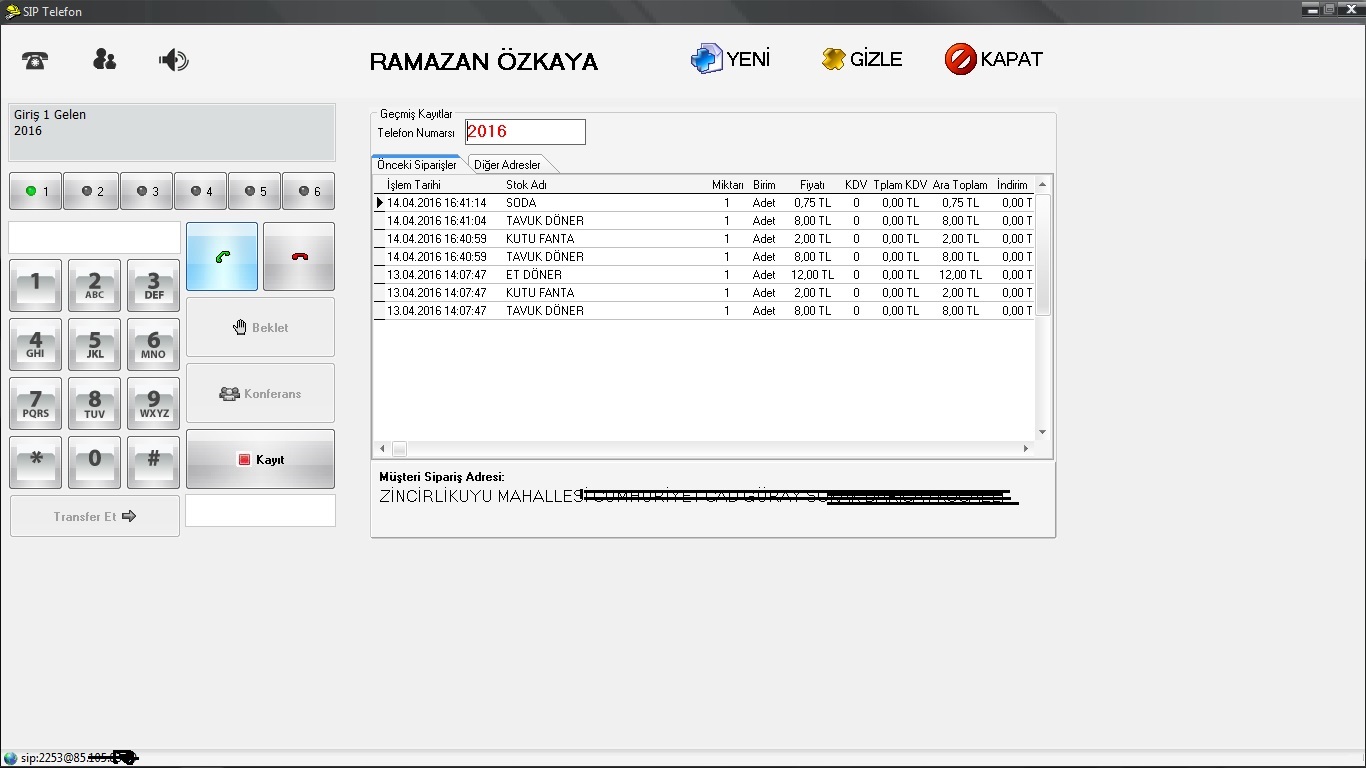Click the speaker volume icon
Viewport: 1366px width, 768px height.
pyautogui.click(x=173, y=61)
